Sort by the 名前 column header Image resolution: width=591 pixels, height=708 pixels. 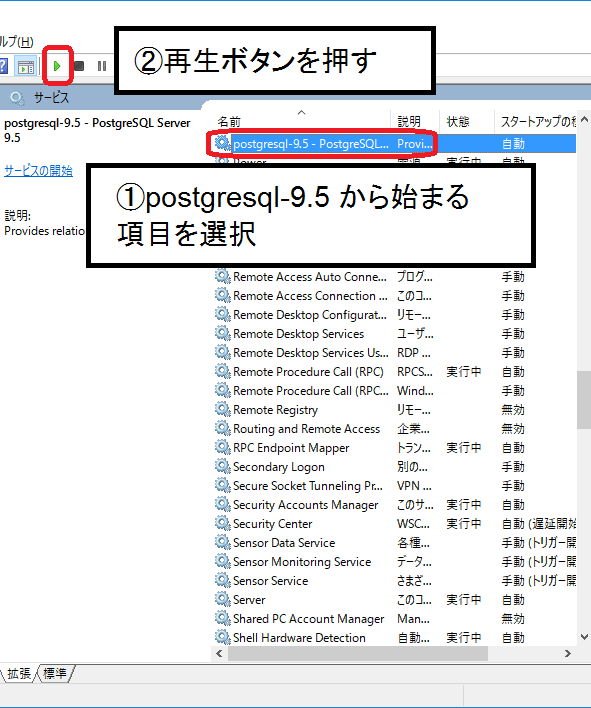[x=301, y=121]
